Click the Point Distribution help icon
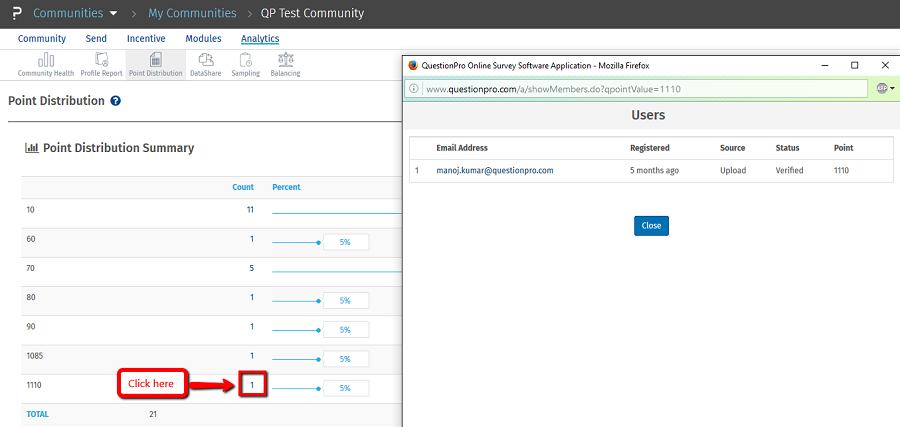The width and height of the screenshot is (900, 427). point(116,101)
